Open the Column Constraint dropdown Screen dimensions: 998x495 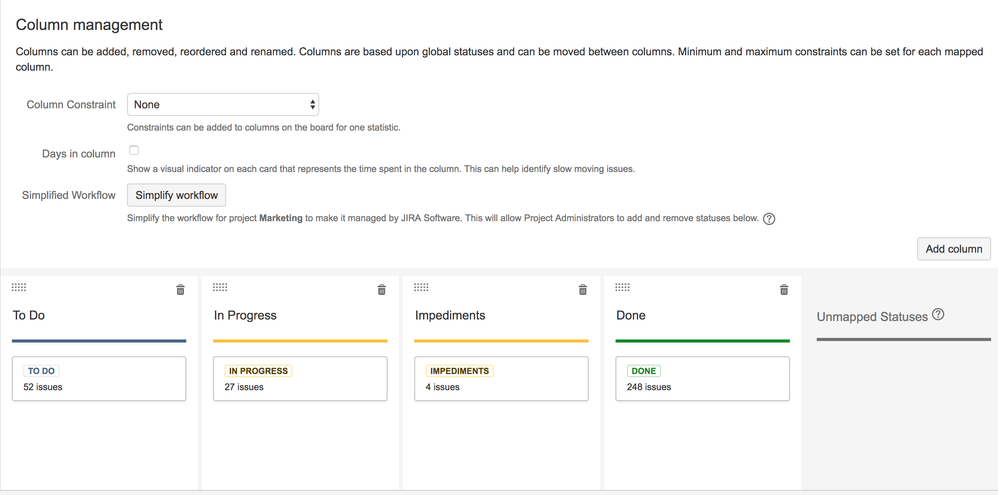(223, 104)
